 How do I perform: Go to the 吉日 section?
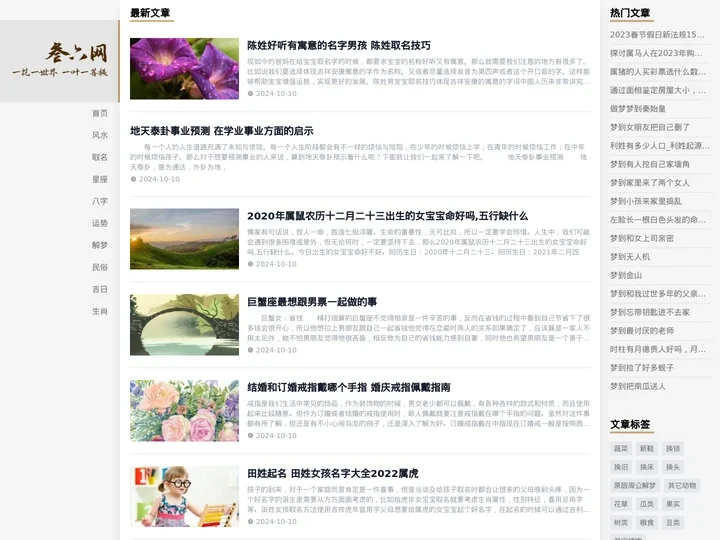click(100, 289)
